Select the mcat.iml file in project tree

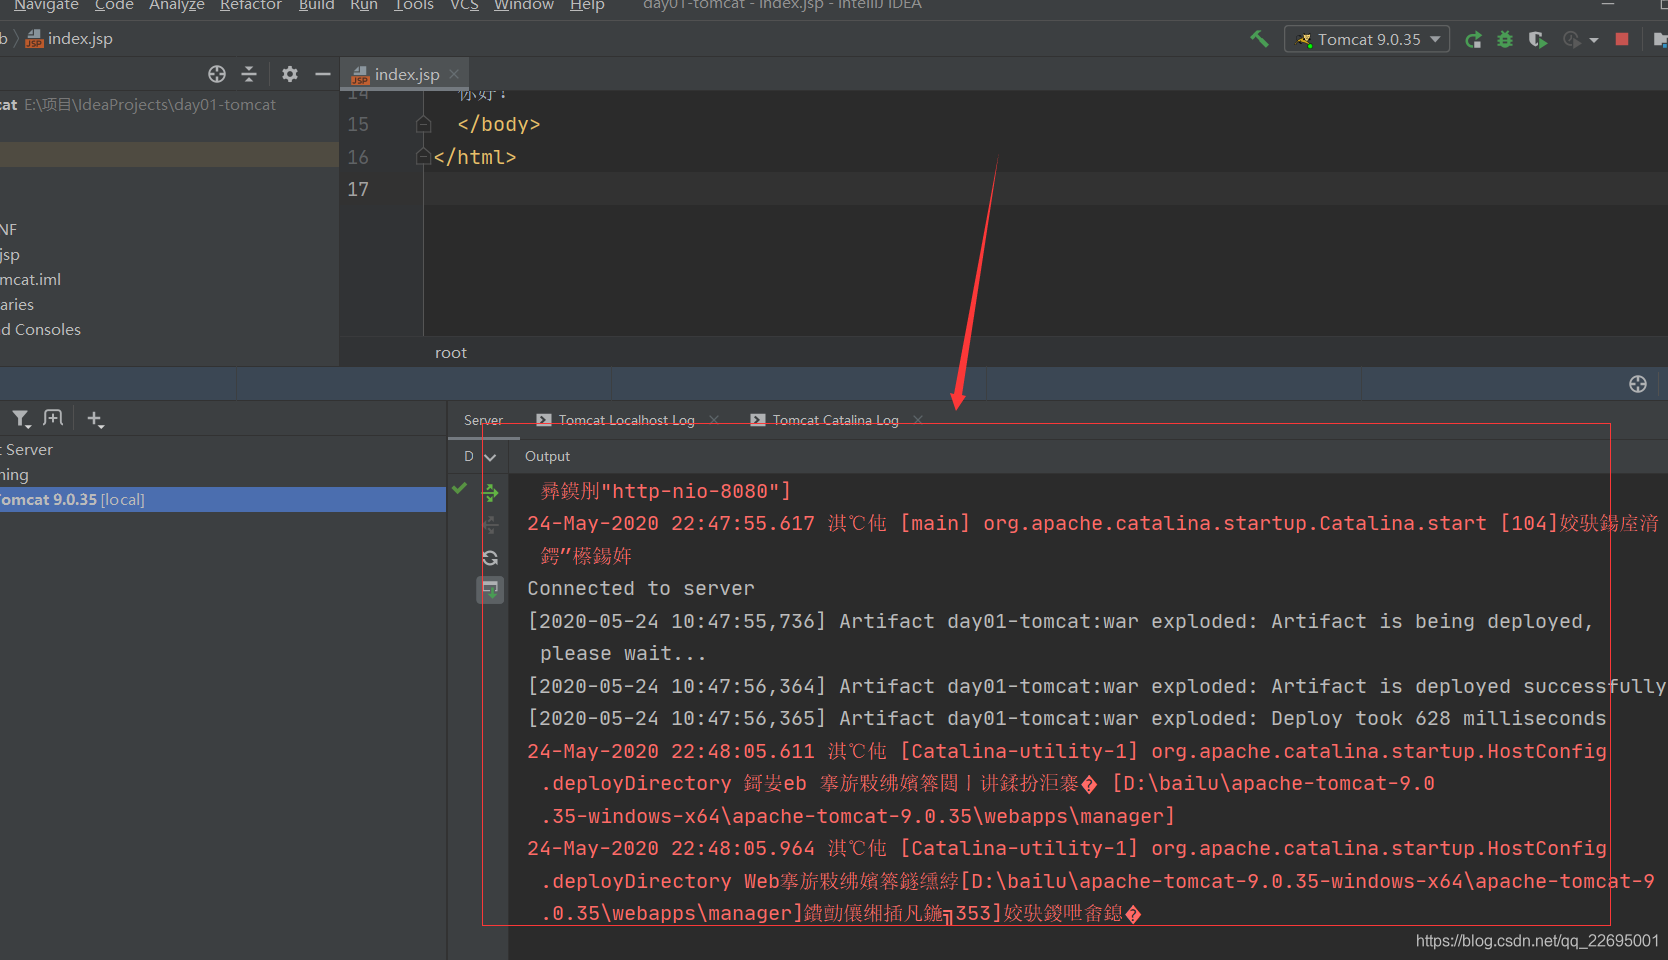point(31,280)
